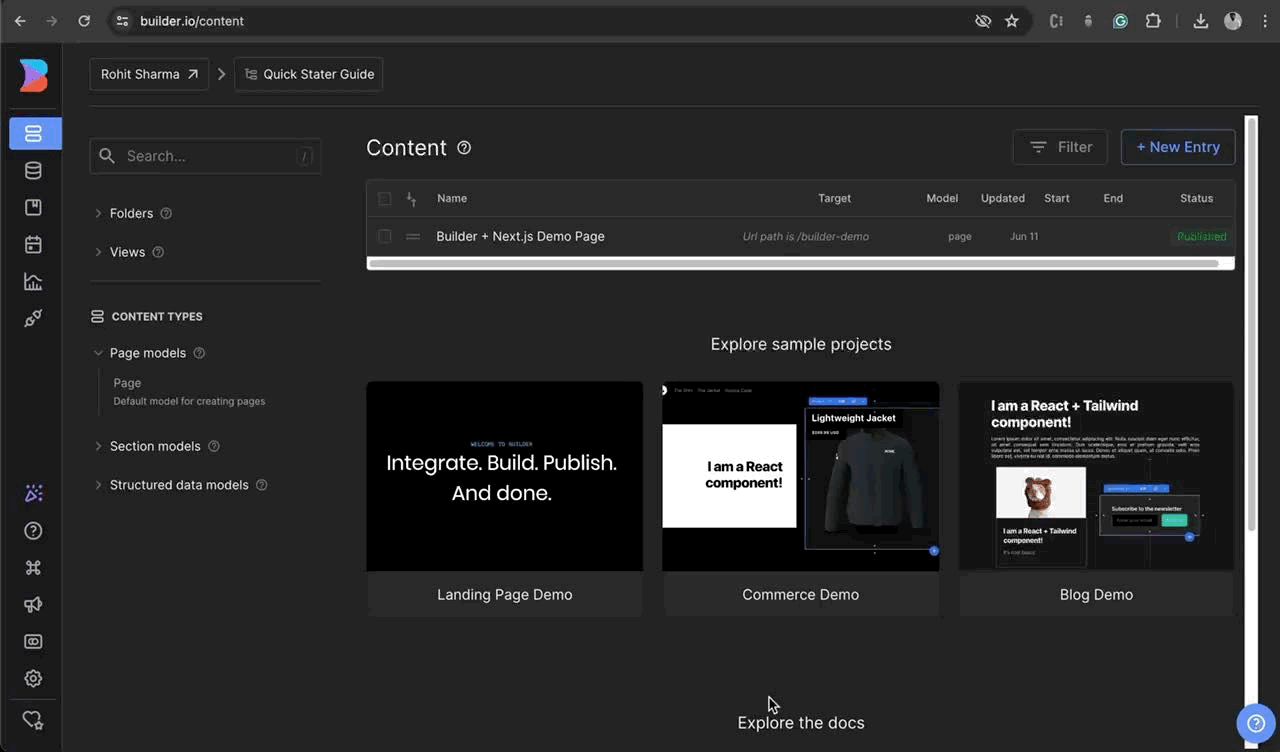Click the horizontal scrollbar below the table

(x=794, y=264)
